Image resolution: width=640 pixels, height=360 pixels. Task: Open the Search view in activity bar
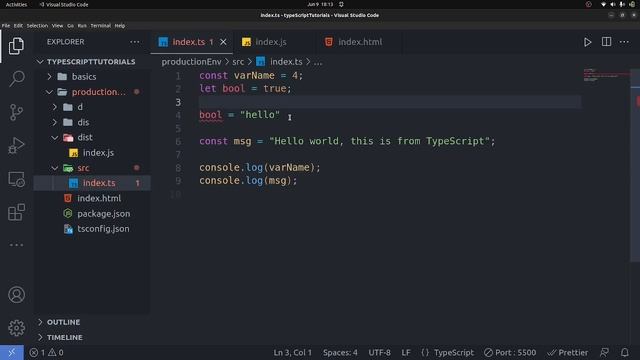[x=16, y=78]
